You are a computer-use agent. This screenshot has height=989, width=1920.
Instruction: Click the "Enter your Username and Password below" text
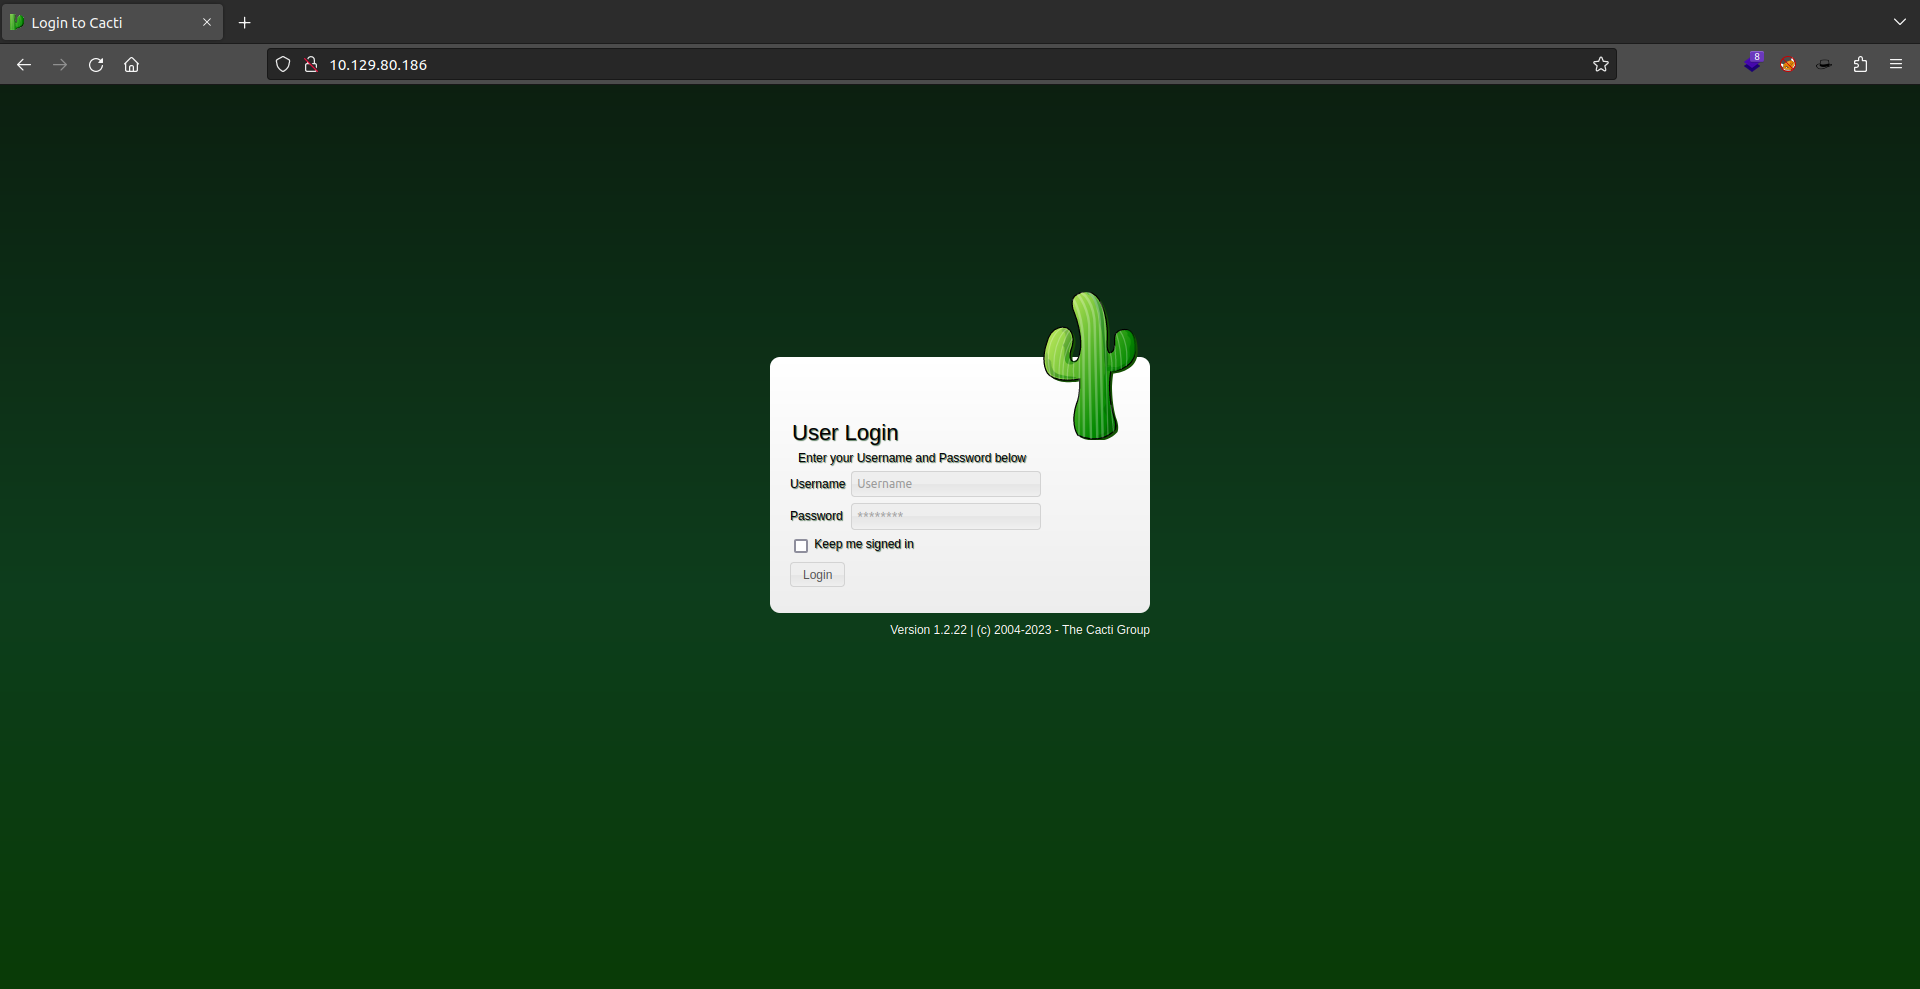coord(912,458)
